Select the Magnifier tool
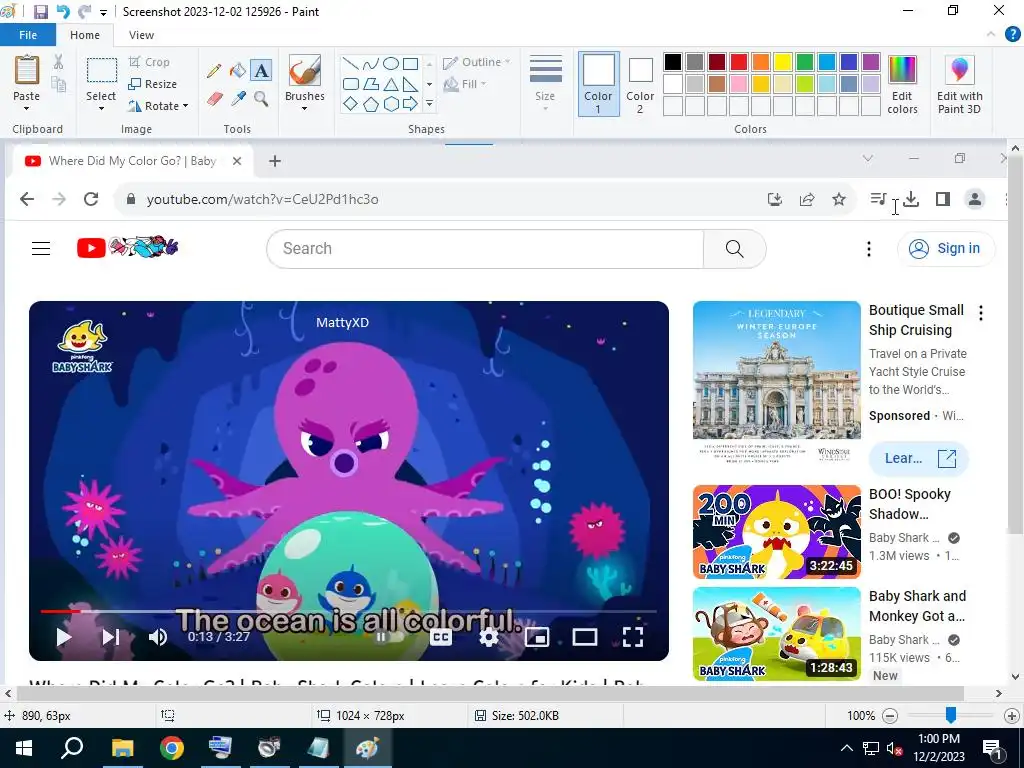Image resolution: width=1024 pixels, height=768 pixels. (x=261, y=99)
